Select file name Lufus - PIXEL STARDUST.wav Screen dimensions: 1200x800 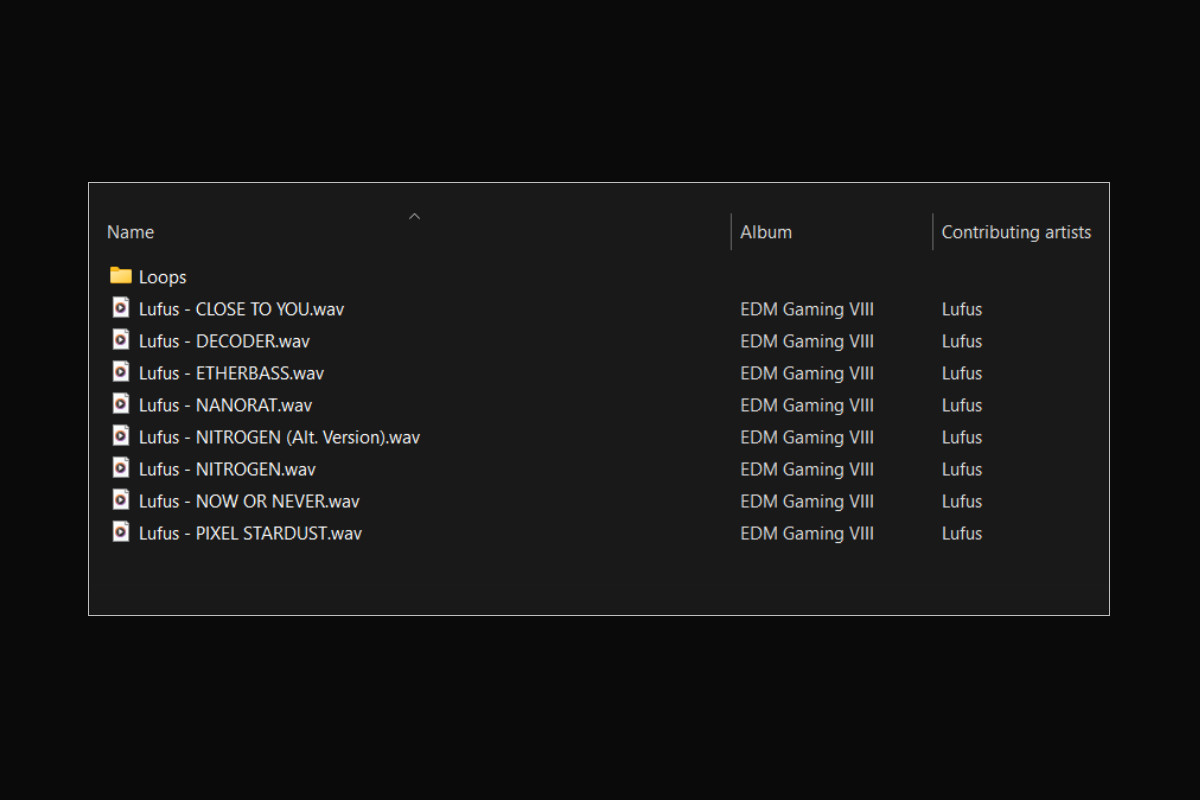click(x=250, y=533)
